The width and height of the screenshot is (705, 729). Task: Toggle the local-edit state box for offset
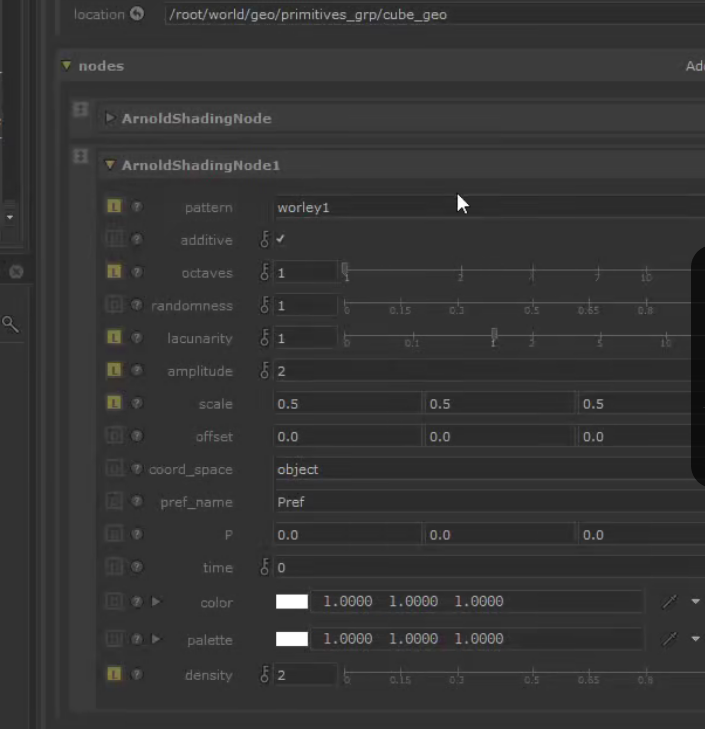coord(114,436)
